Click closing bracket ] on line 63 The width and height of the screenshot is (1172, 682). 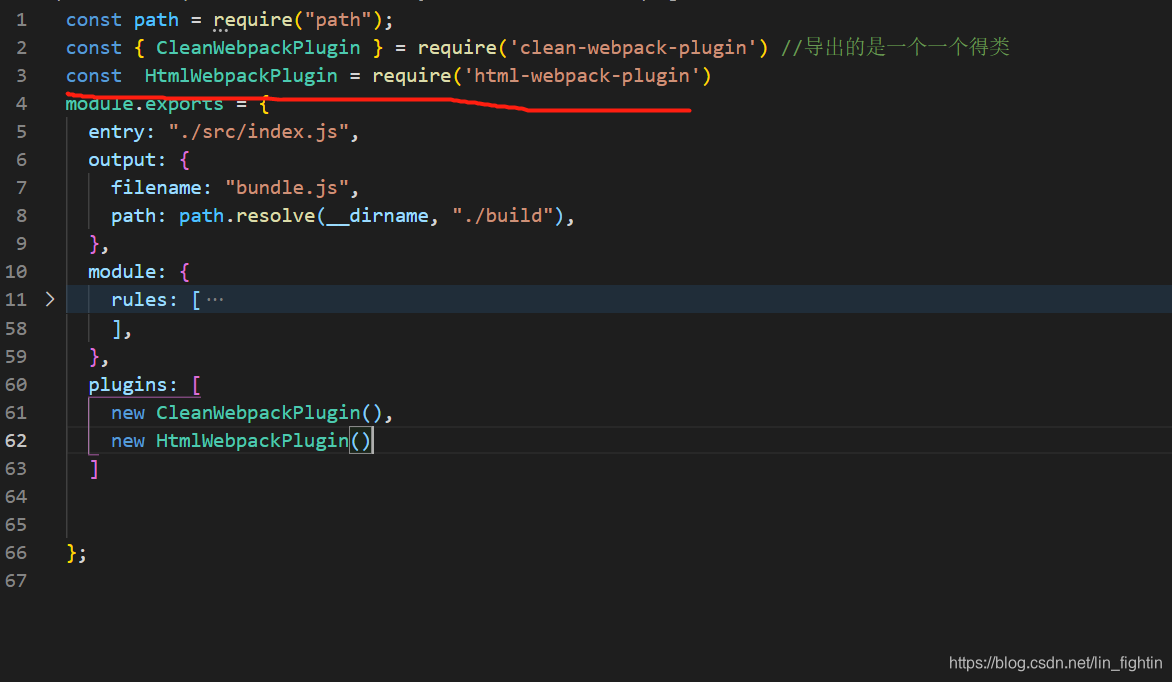pos(94,469)
